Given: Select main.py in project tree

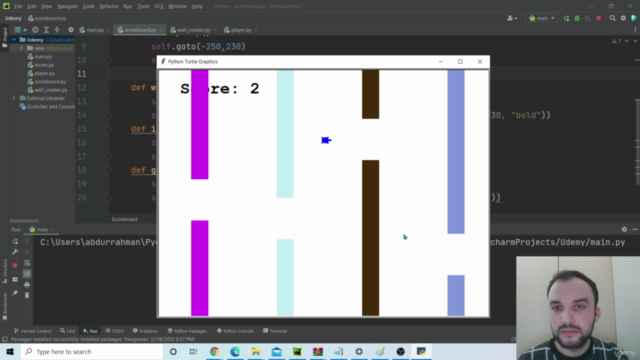Looking at the screenshot, I should [40, 57].
